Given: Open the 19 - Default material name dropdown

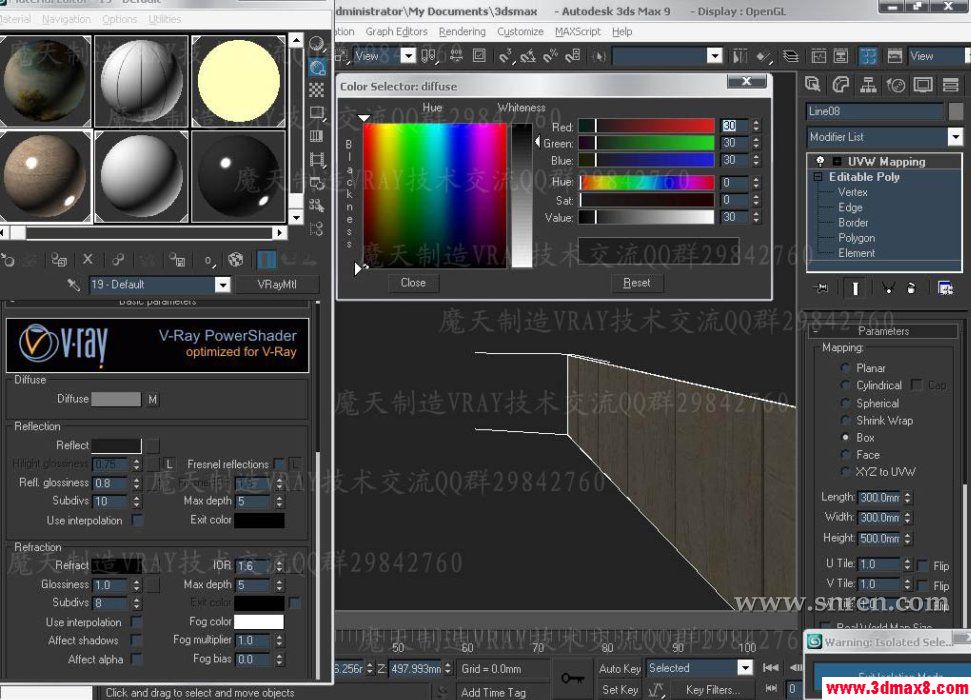Looking at the screenshot, I should pyautogui.click(x=222, y=285).
